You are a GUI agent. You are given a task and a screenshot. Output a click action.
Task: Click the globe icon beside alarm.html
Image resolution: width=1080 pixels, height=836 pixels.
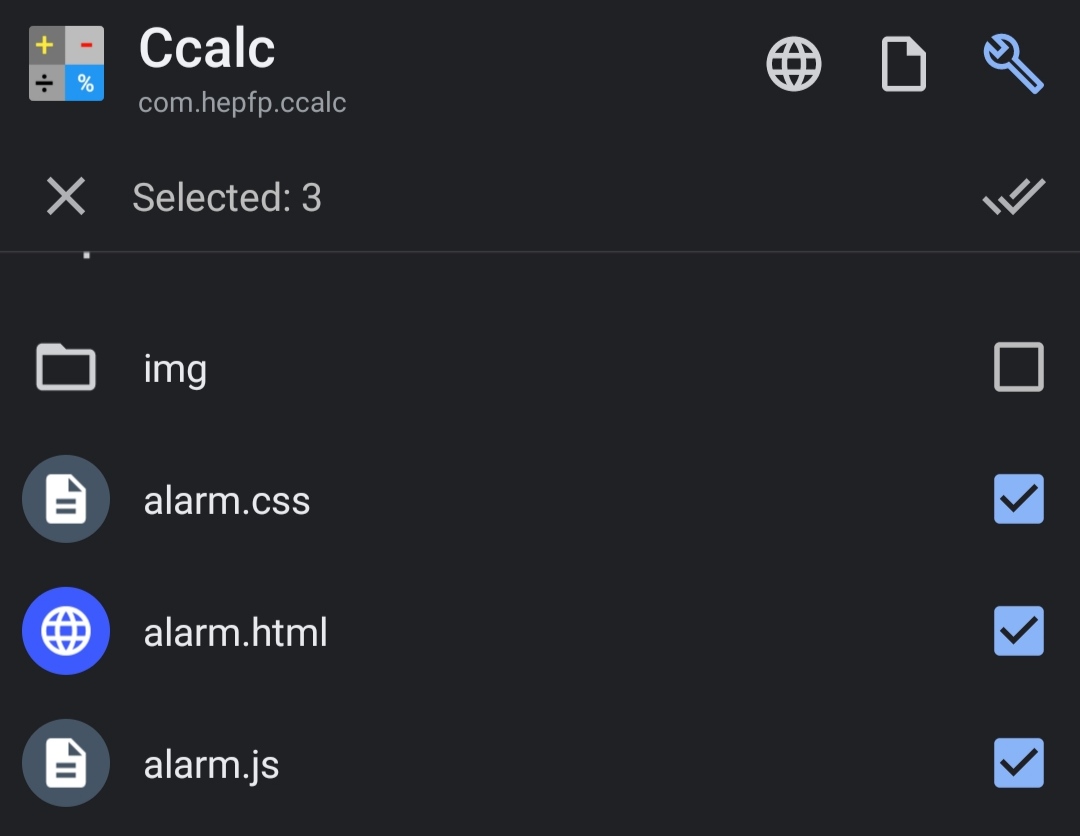pyautogui.click(x=65, y=631)
